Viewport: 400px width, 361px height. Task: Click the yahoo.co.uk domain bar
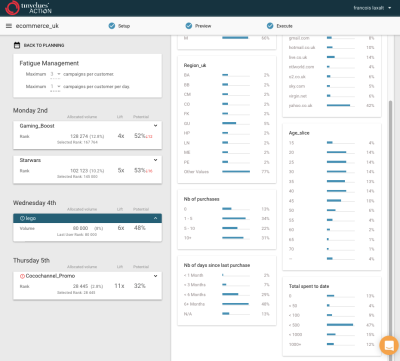pos(338,105)
